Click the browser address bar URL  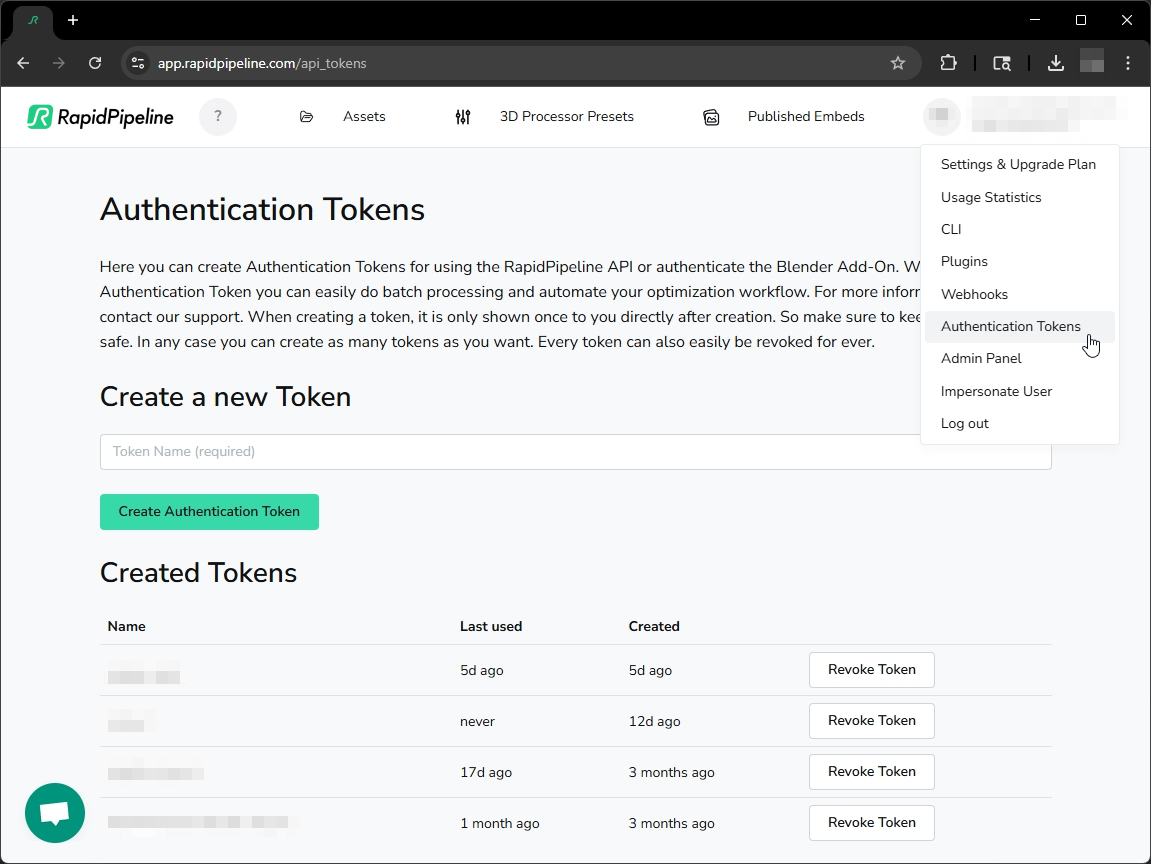(x=262, y=63)
